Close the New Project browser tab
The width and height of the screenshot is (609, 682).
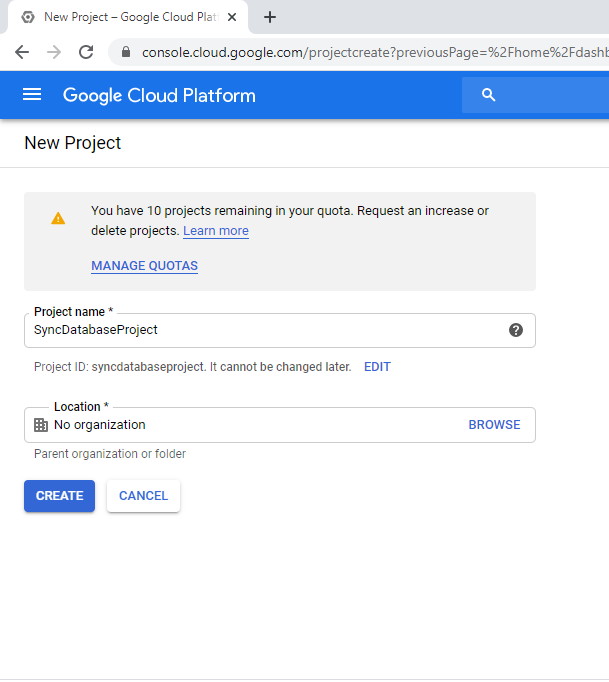[232, 17]
